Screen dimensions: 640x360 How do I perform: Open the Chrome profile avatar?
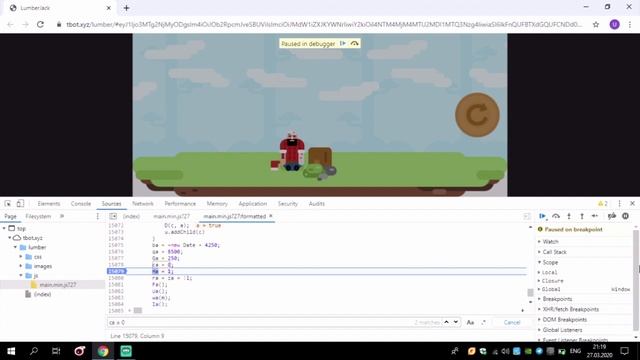[614, 24]
